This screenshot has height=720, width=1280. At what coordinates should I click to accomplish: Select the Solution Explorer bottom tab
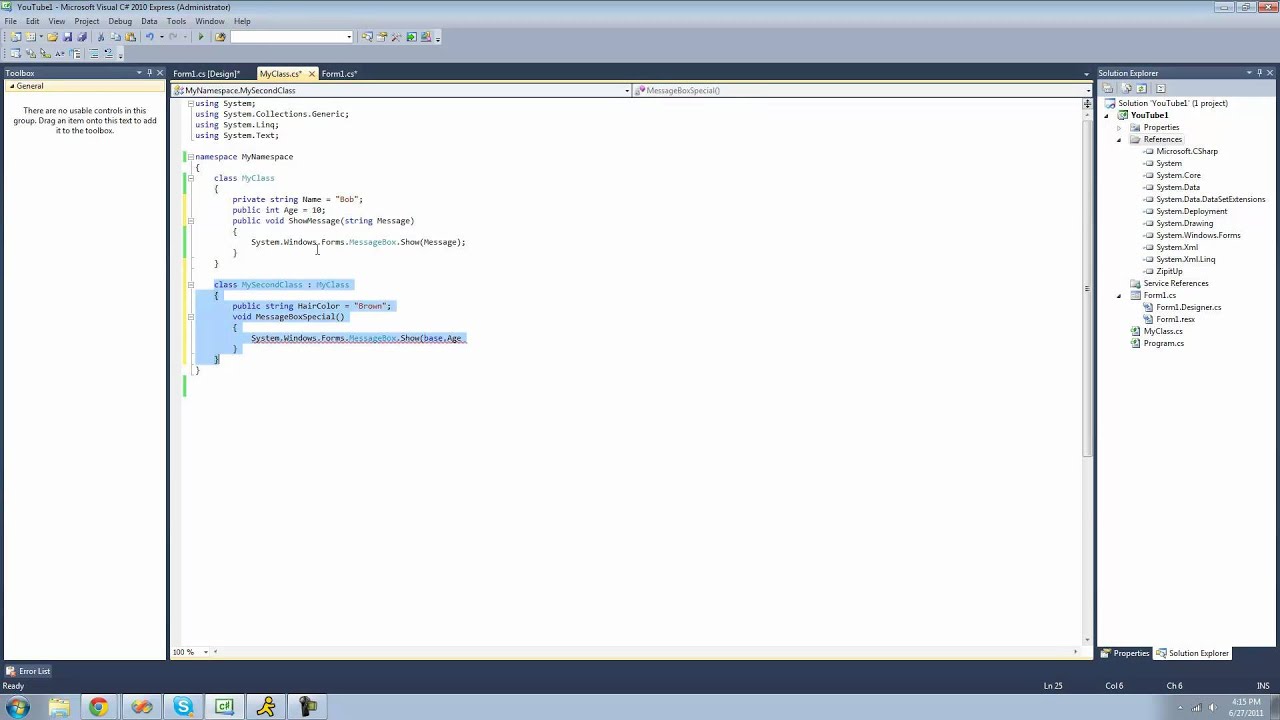tap(1192, 653)
